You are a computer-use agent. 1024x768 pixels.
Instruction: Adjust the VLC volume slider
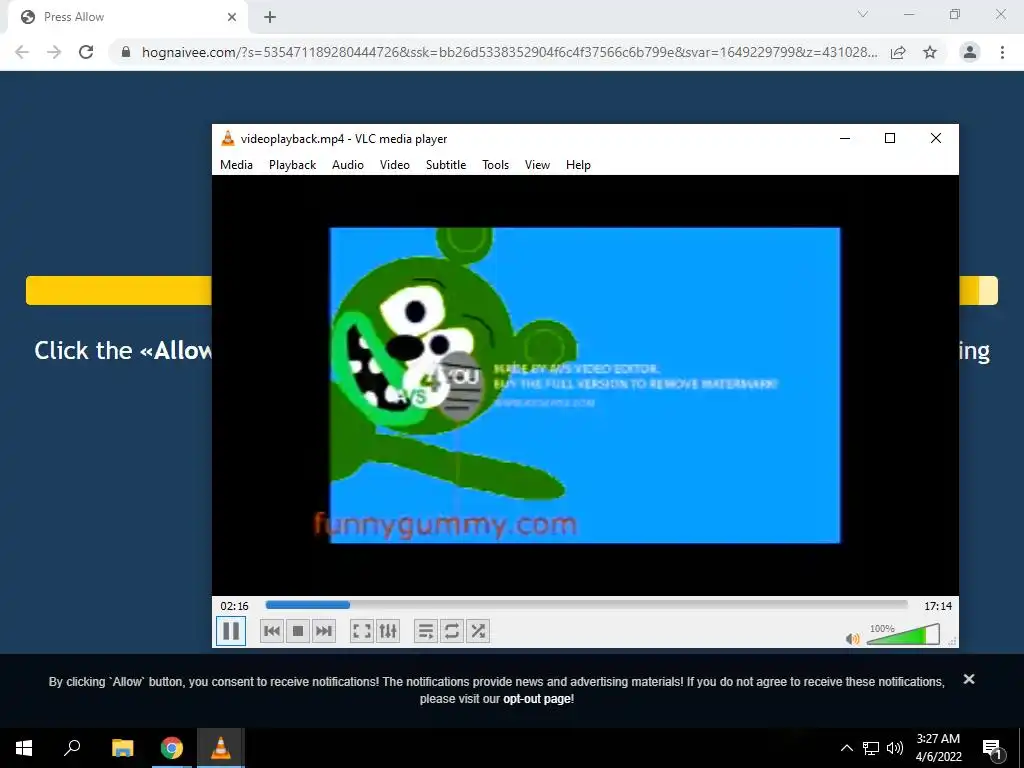coord(903,634)
